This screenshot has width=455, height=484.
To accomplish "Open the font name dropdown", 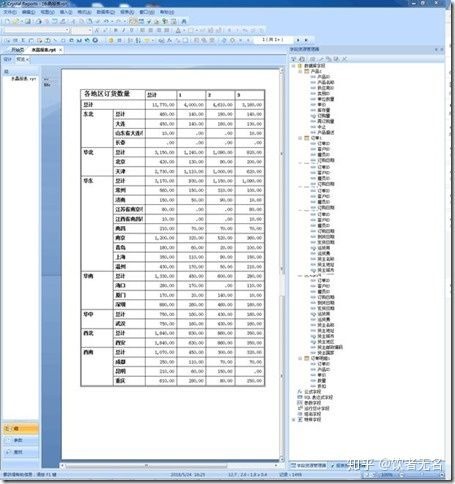I will tap(67, 30).
